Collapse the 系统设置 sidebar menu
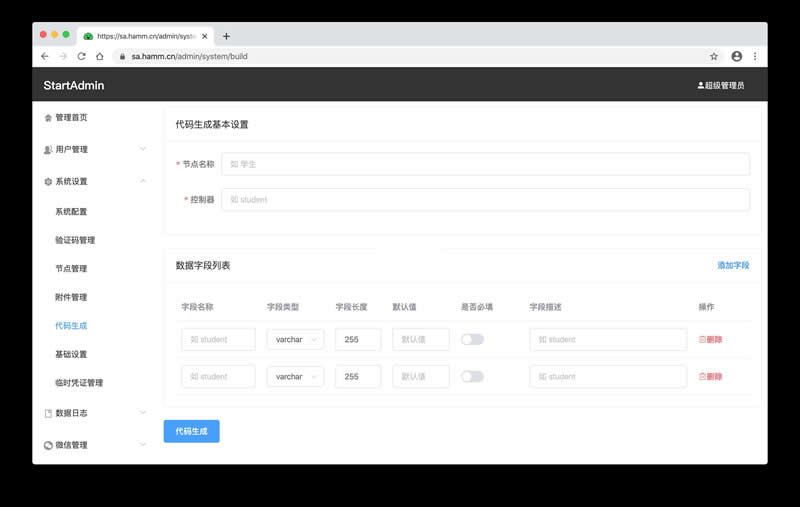 (96, 181)
